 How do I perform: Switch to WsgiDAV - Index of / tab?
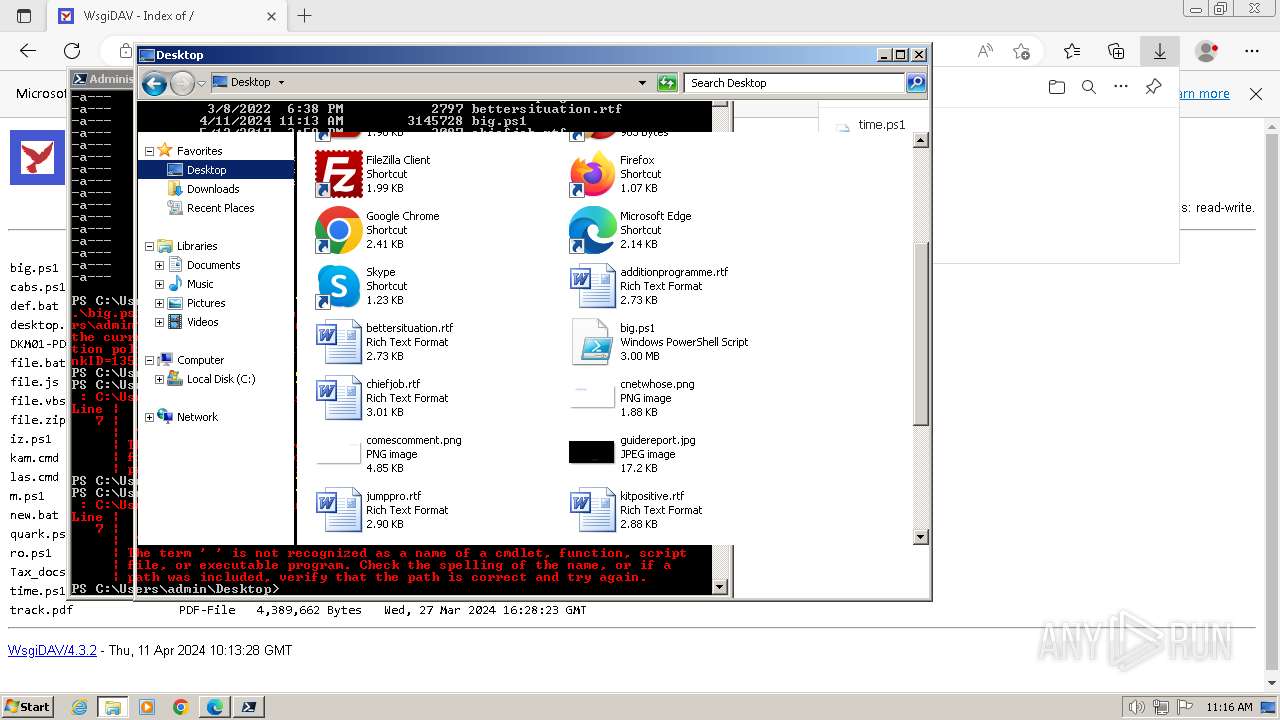(x=168, y=16)
